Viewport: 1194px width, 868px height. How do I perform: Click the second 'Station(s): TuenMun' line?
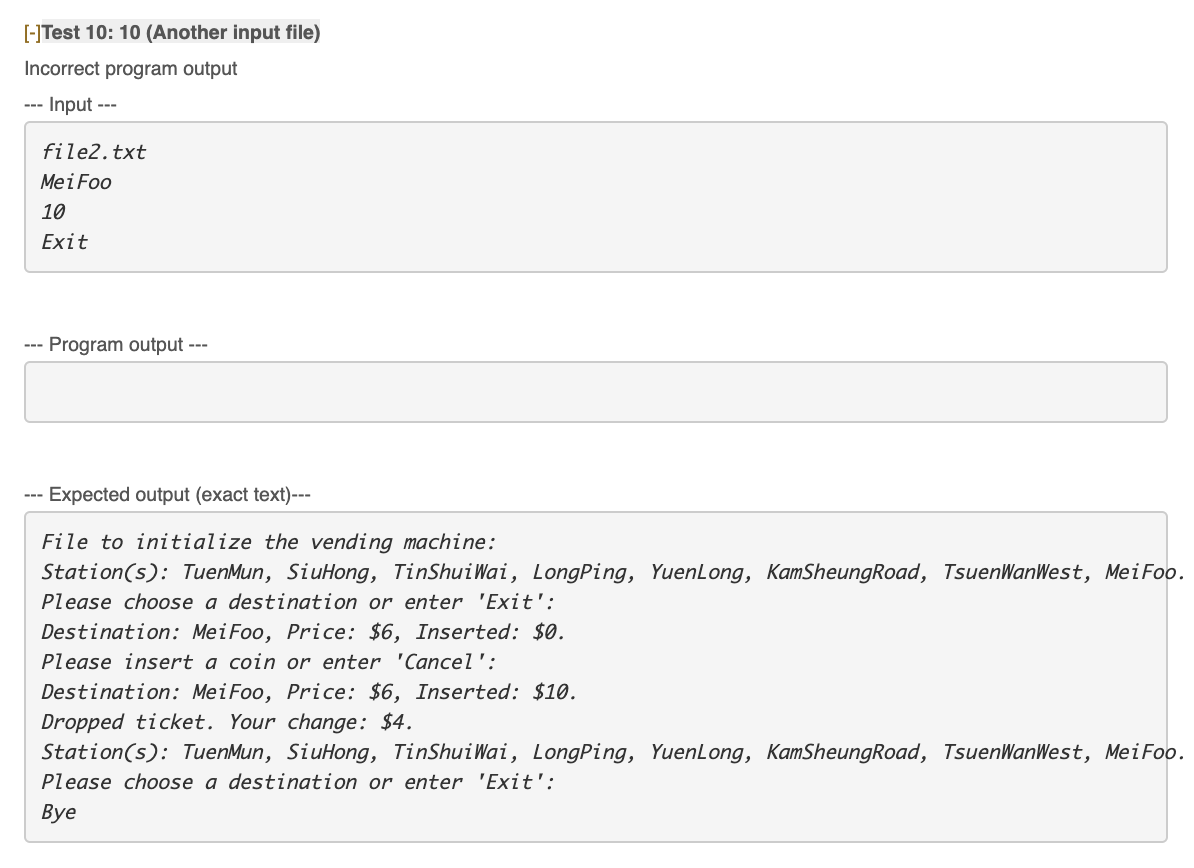coord(612,752)
